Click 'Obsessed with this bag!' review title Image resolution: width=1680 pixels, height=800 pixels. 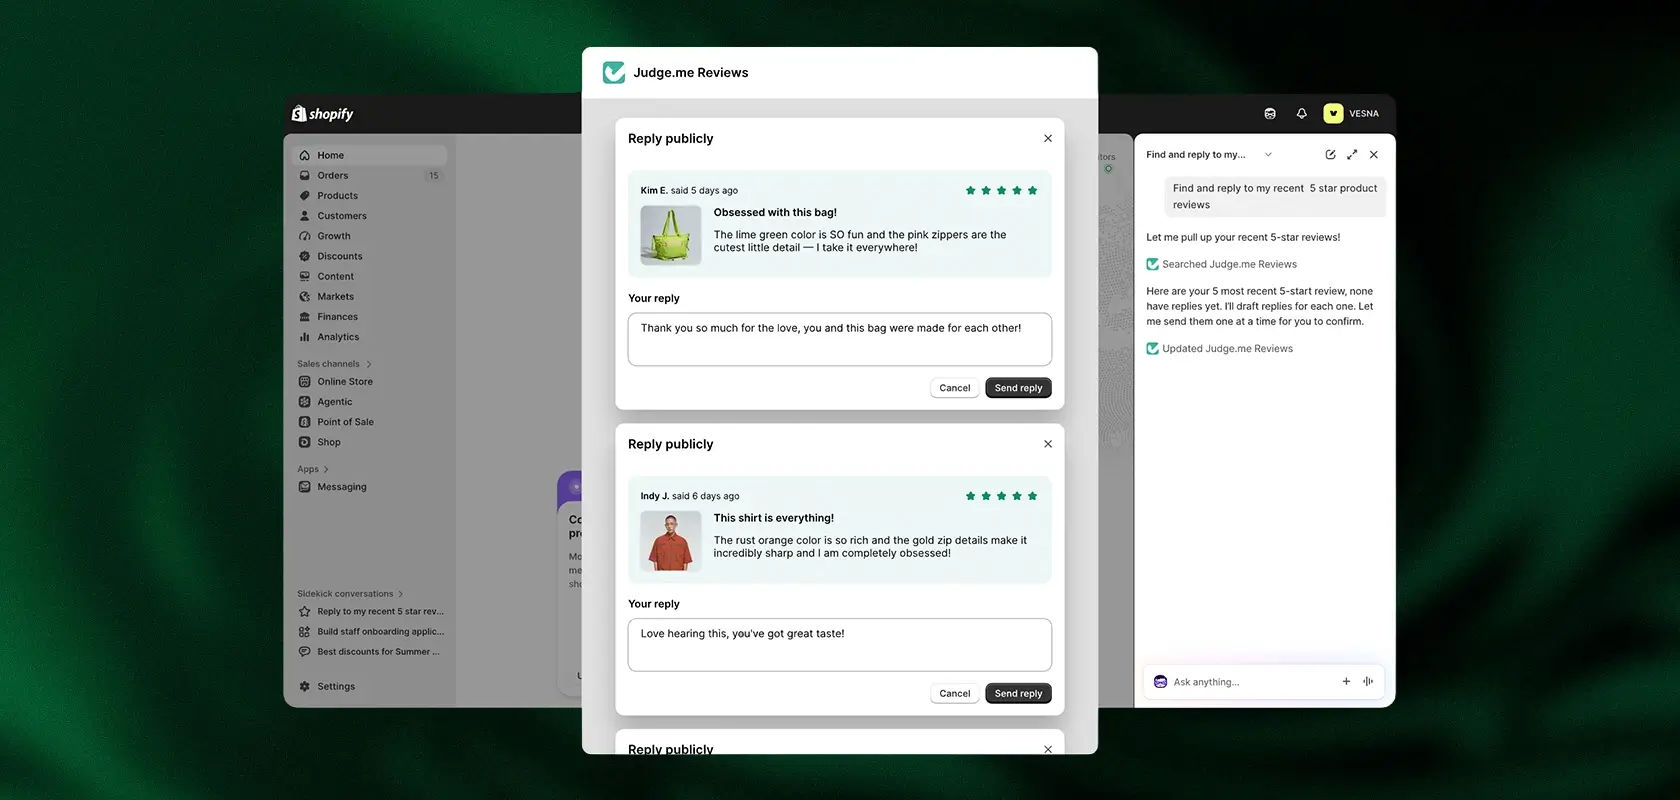pyautogui.click(x=775, y=213)
